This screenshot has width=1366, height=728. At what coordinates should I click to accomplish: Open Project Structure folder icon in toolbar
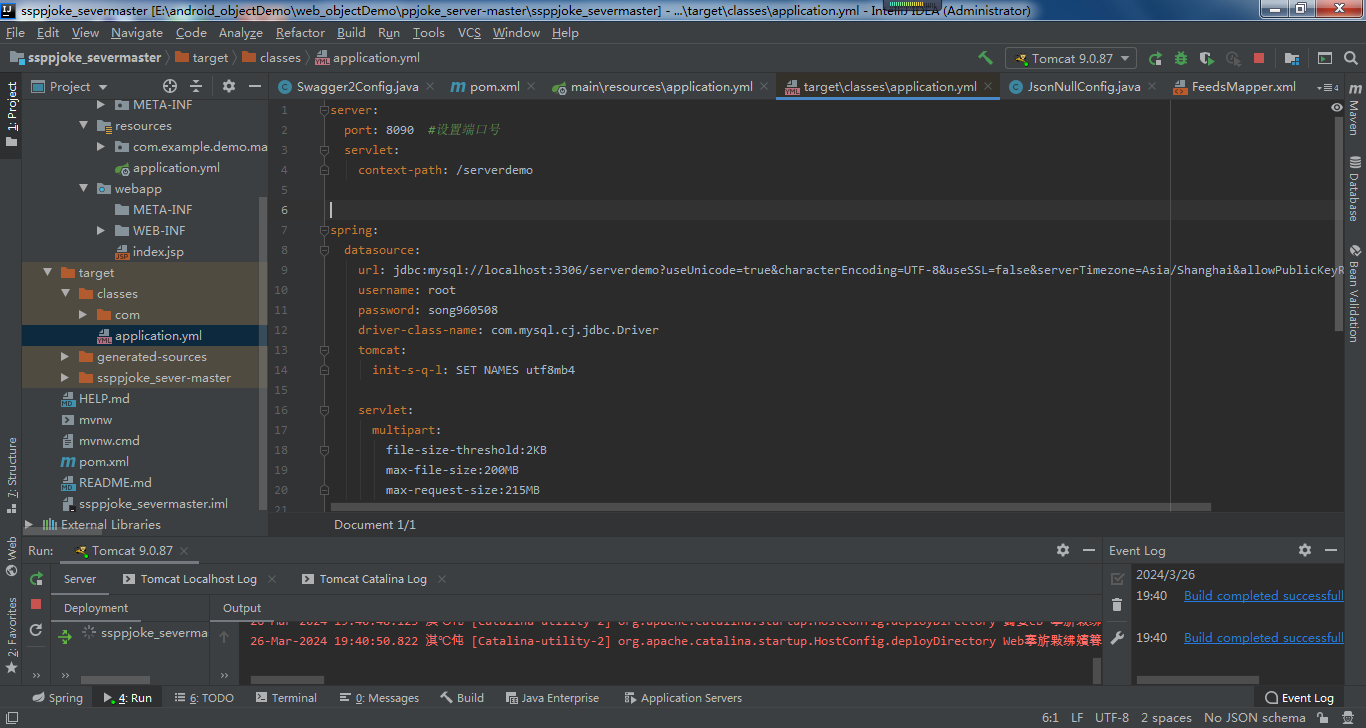[1292, 58]
